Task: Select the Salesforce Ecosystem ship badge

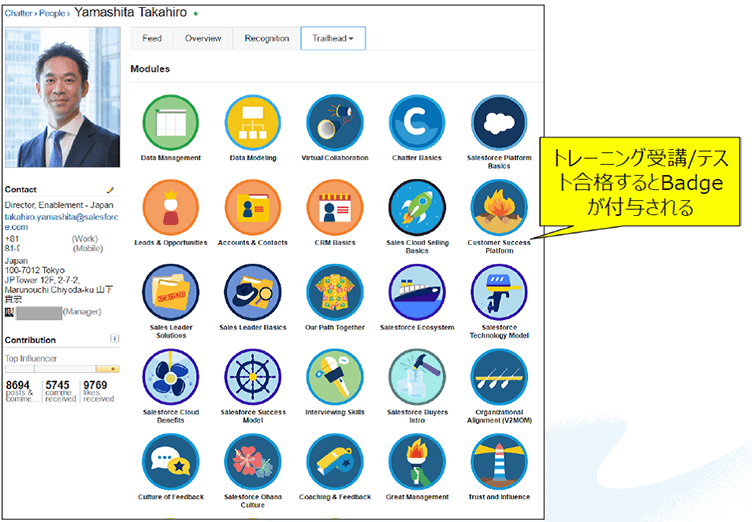Action: (x=417, y=292)
